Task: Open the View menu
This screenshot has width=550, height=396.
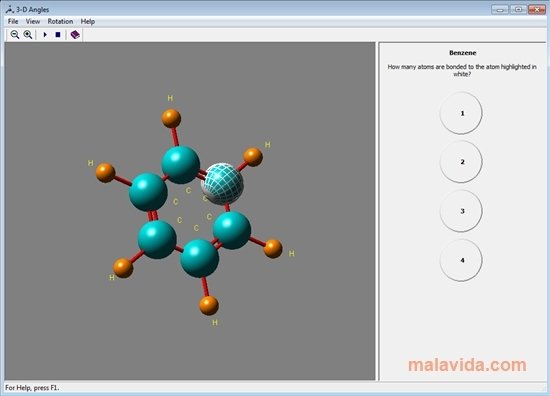Action: tap(33, 21)
